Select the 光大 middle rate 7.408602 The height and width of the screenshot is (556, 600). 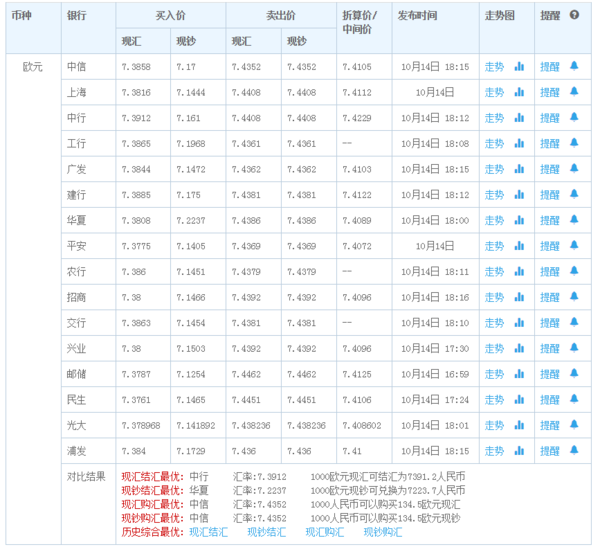pyautogui.click(x=362, y=426)
